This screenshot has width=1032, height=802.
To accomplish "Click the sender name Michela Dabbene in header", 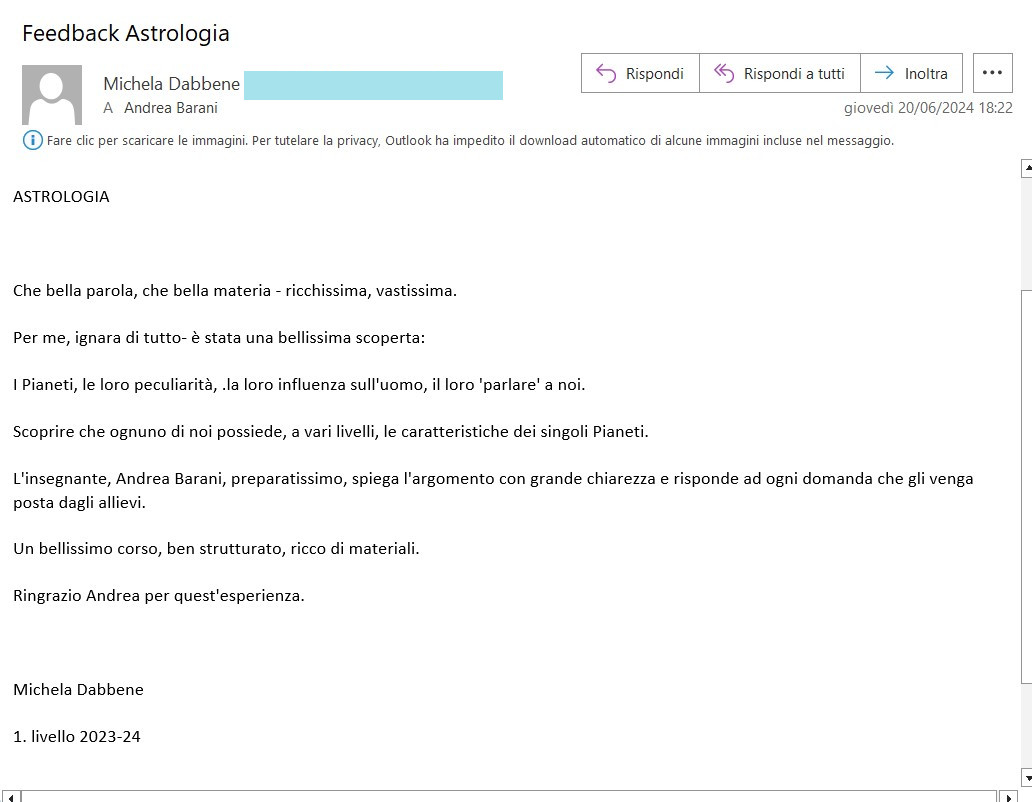I will coord(171,84).
